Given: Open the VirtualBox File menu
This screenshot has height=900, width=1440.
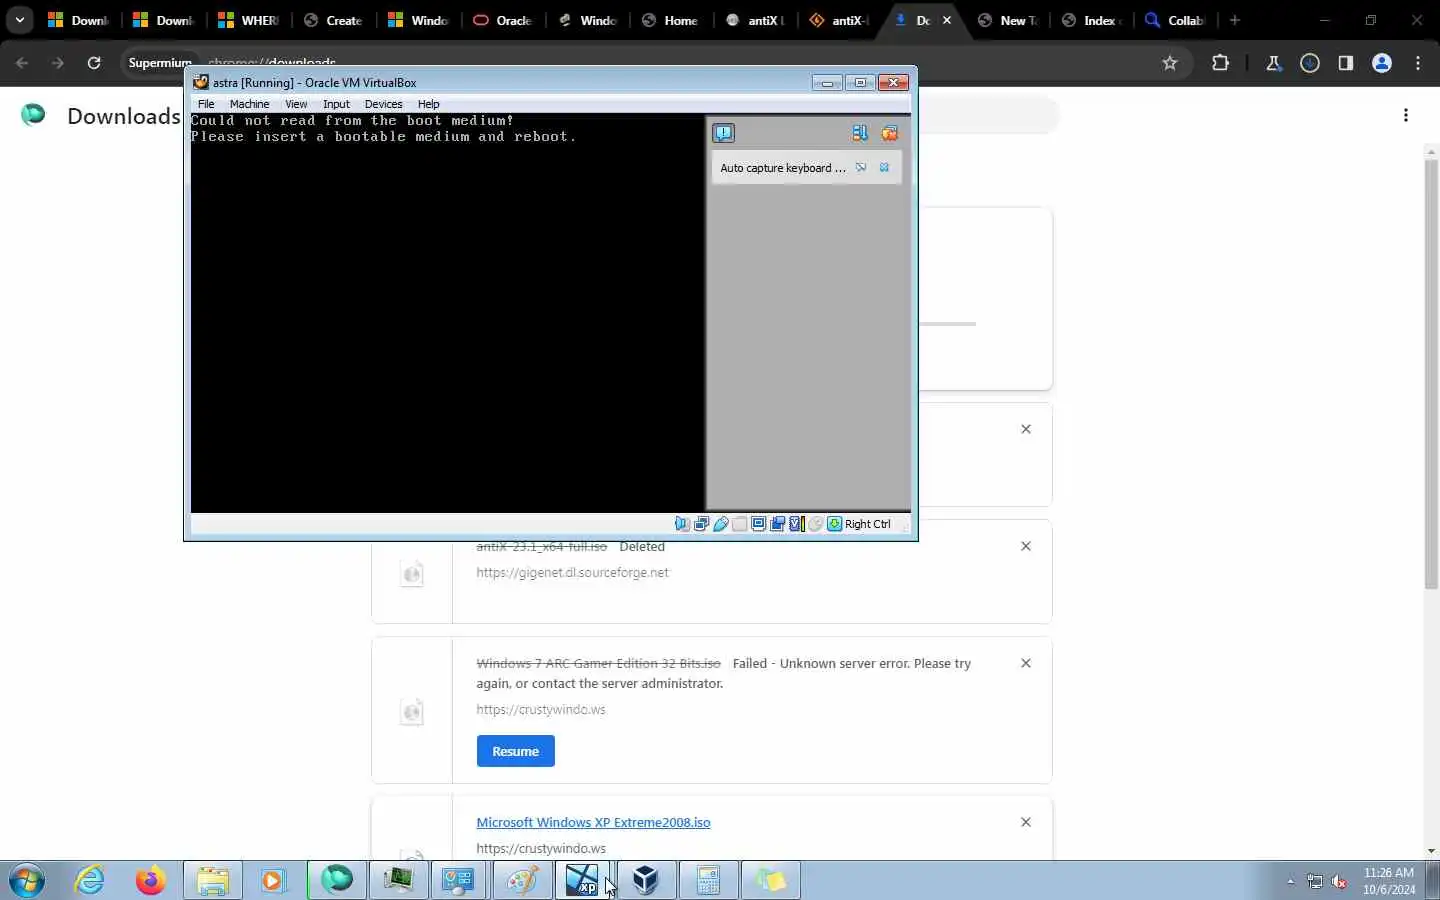Looking at the screenshot, I should point(206,104).
